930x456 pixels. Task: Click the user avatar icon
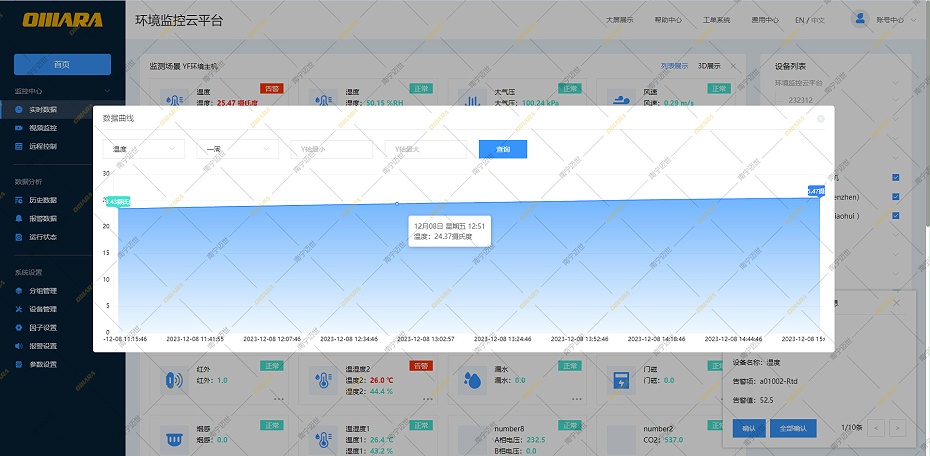pyautogui.click(x=860, y=19)
